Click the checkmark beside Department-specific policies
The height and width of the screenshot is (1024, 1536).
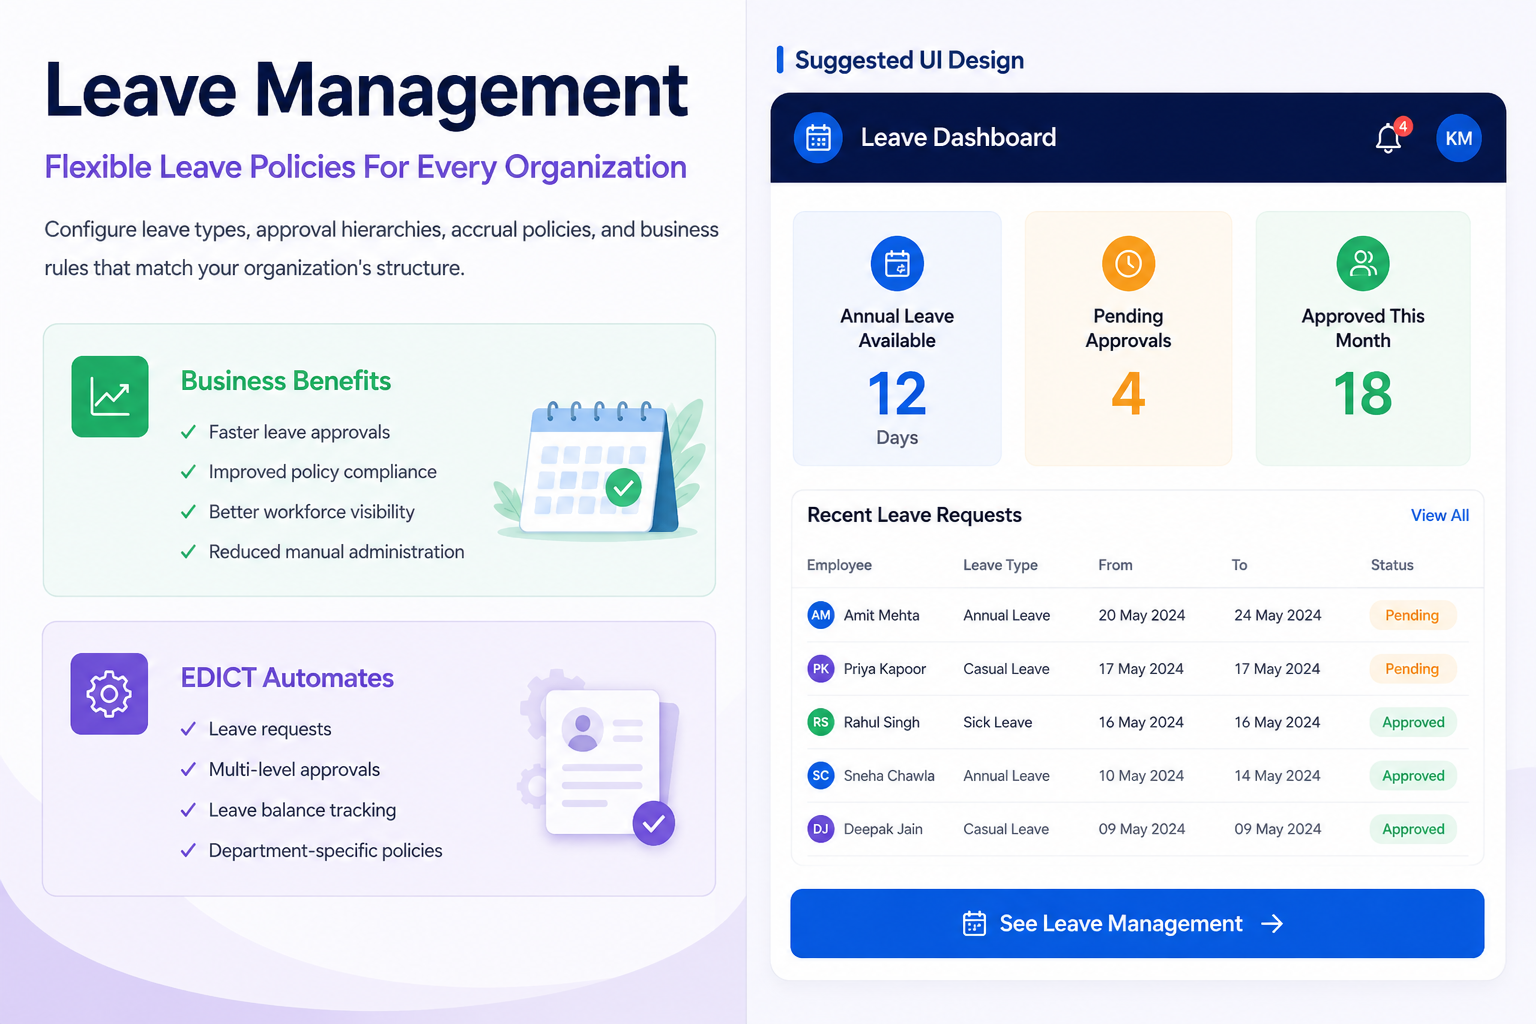[x=188, y=851]
